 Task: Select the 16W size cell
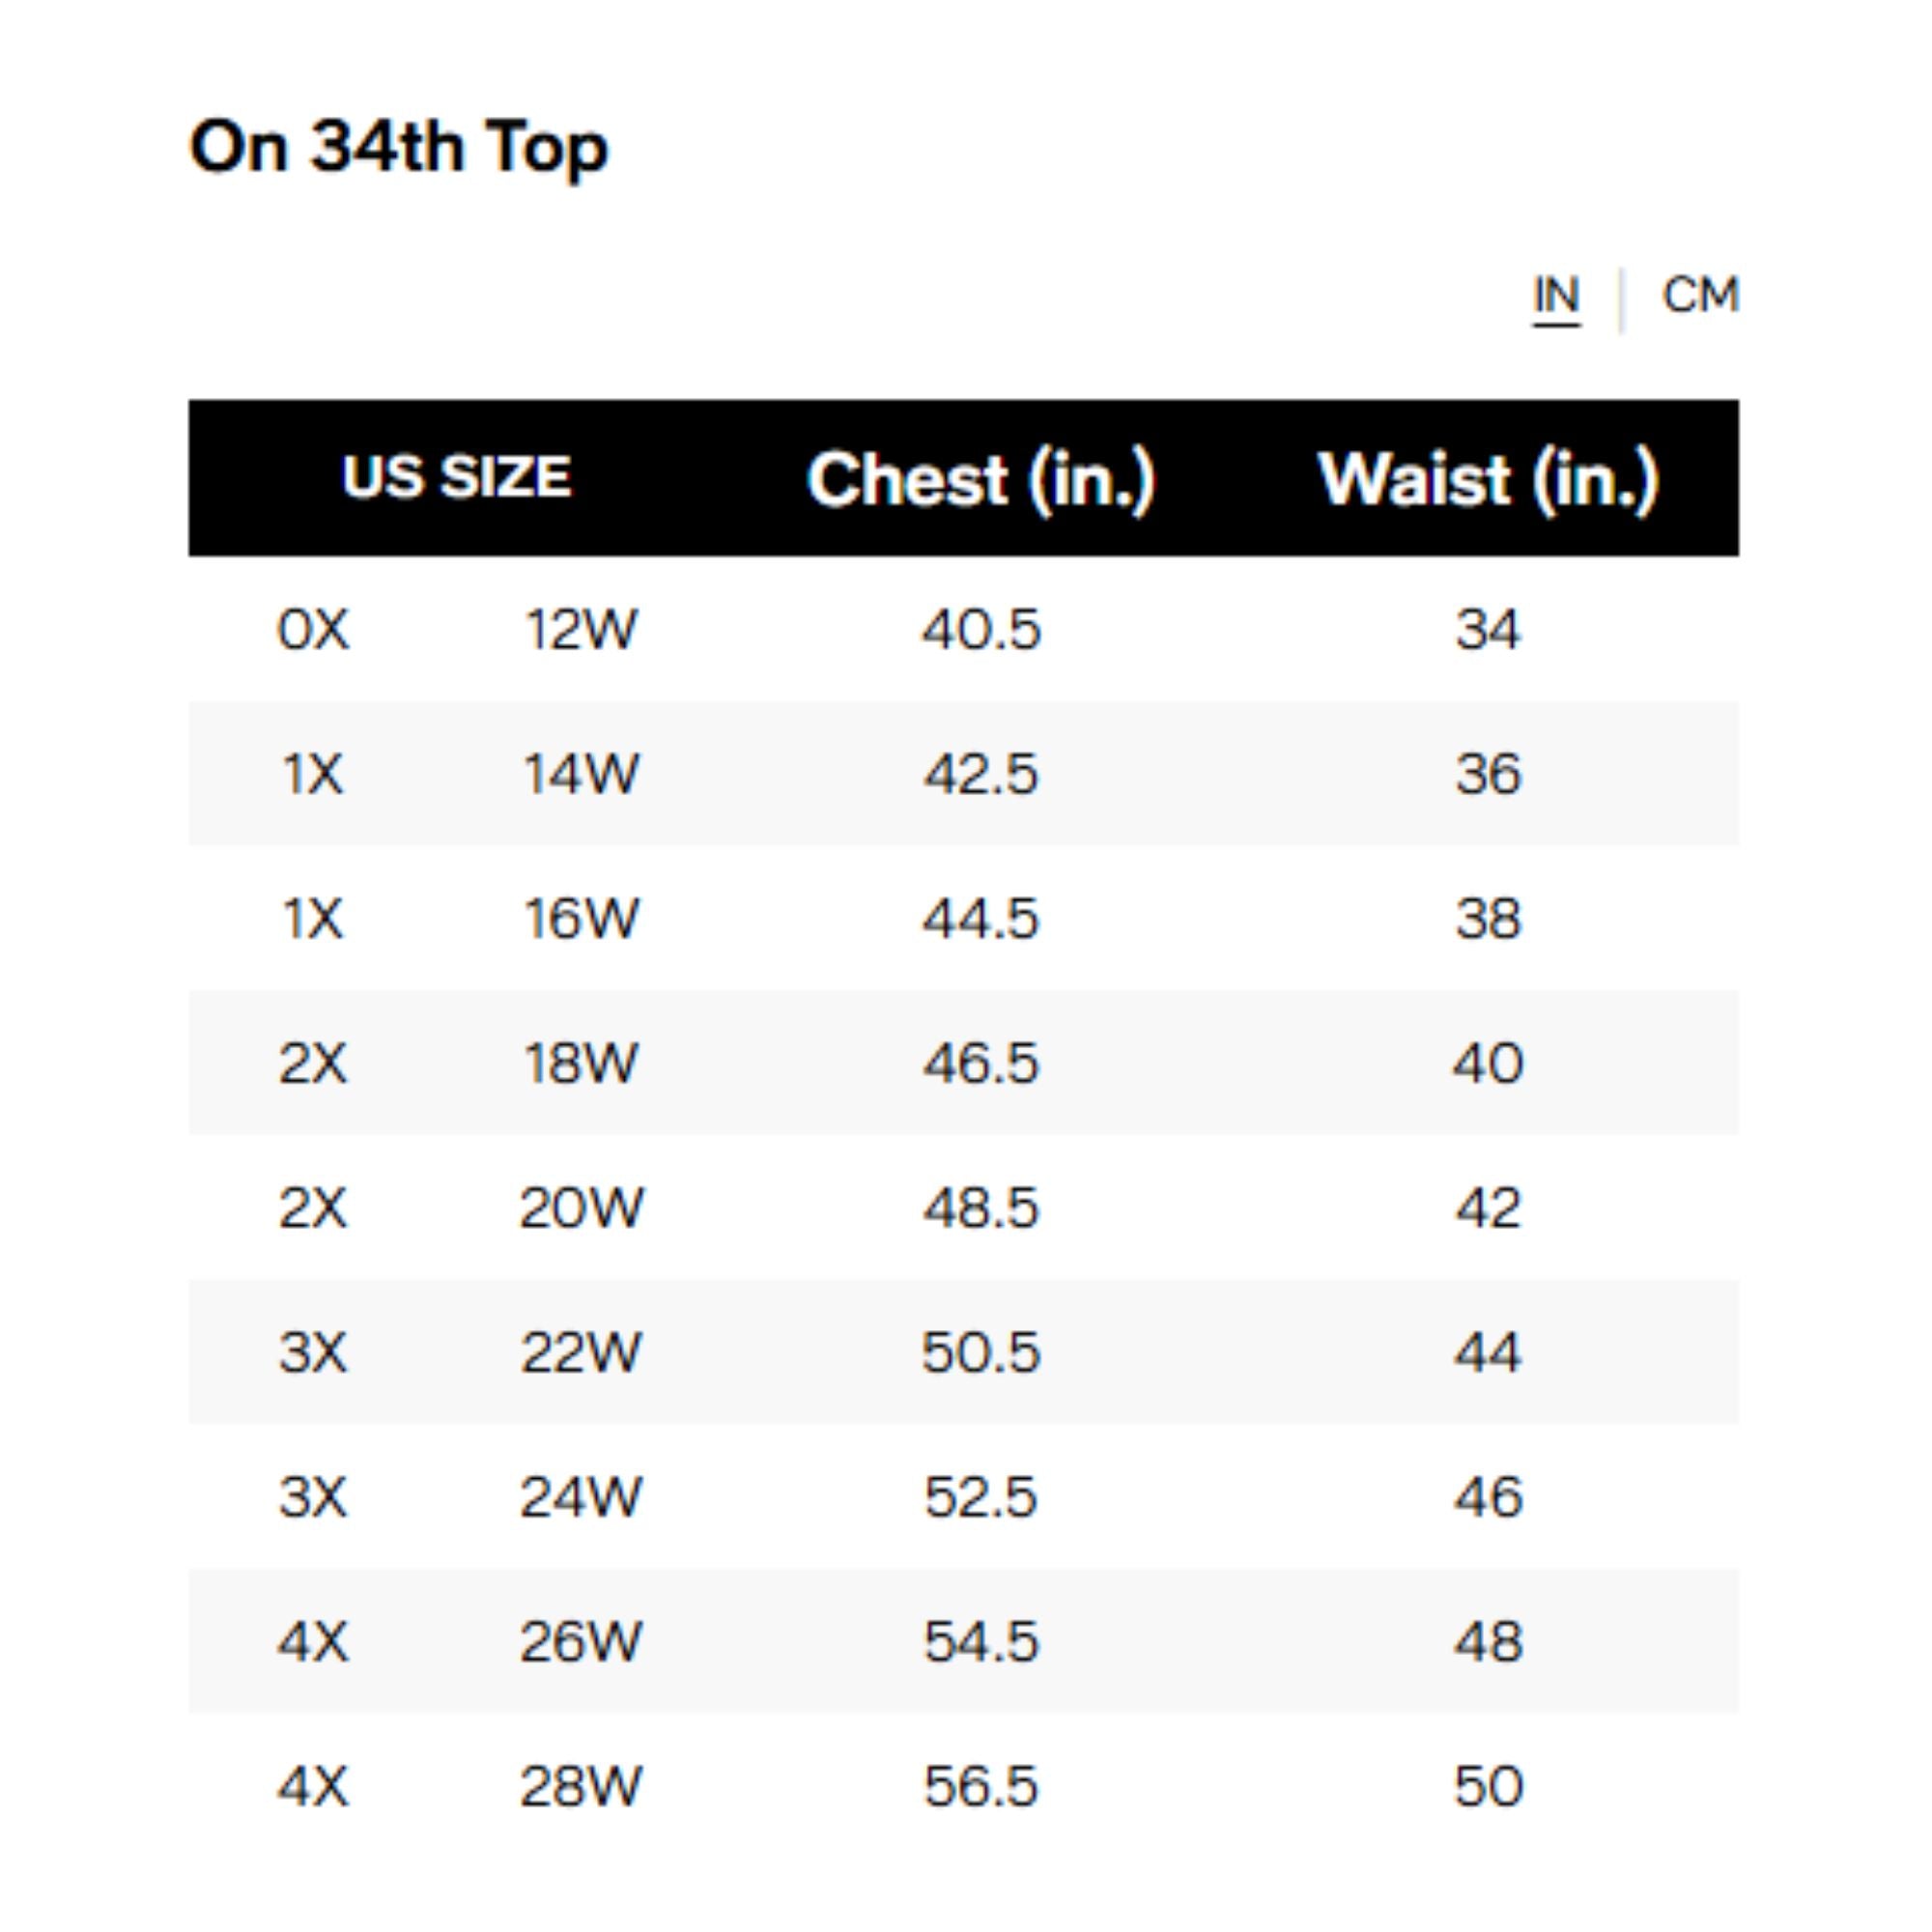pyautogui.click(x=581, y=918)
